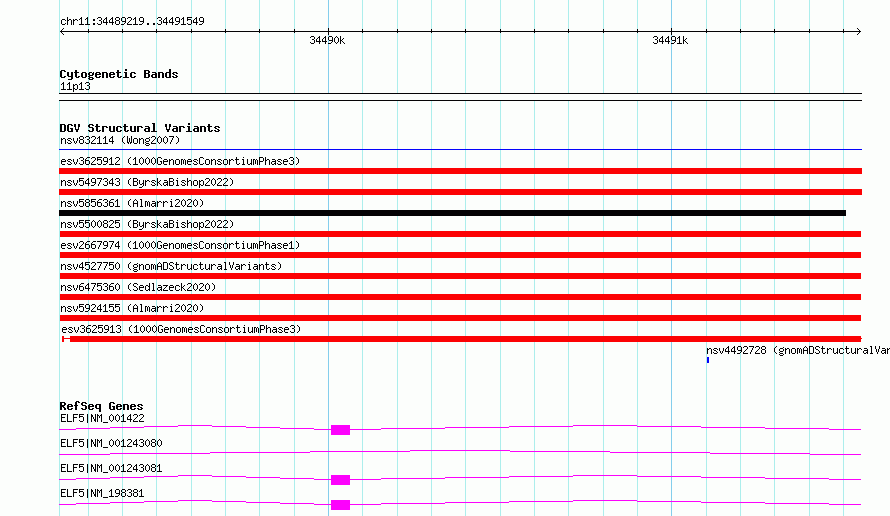Click the chr11:34489219..34491549 coordinate label
This screenshot has height=516, width=890.
[132, 22]
